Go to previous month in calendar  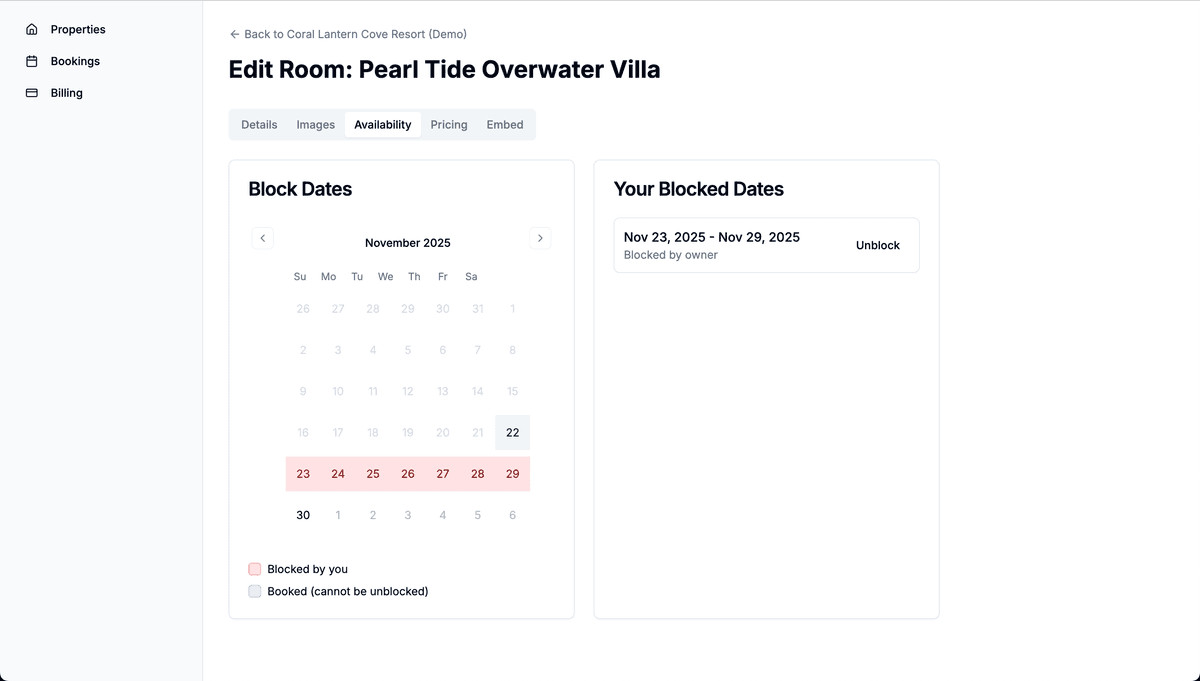click(262, 238)
